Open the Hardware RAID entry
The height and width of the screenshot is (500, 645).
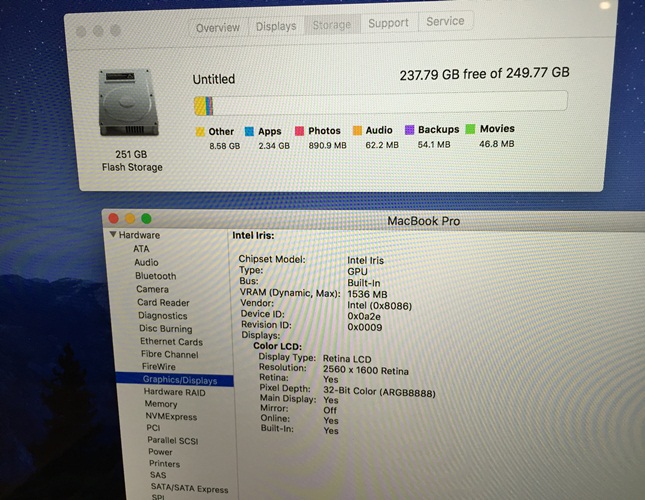(174, 392)
